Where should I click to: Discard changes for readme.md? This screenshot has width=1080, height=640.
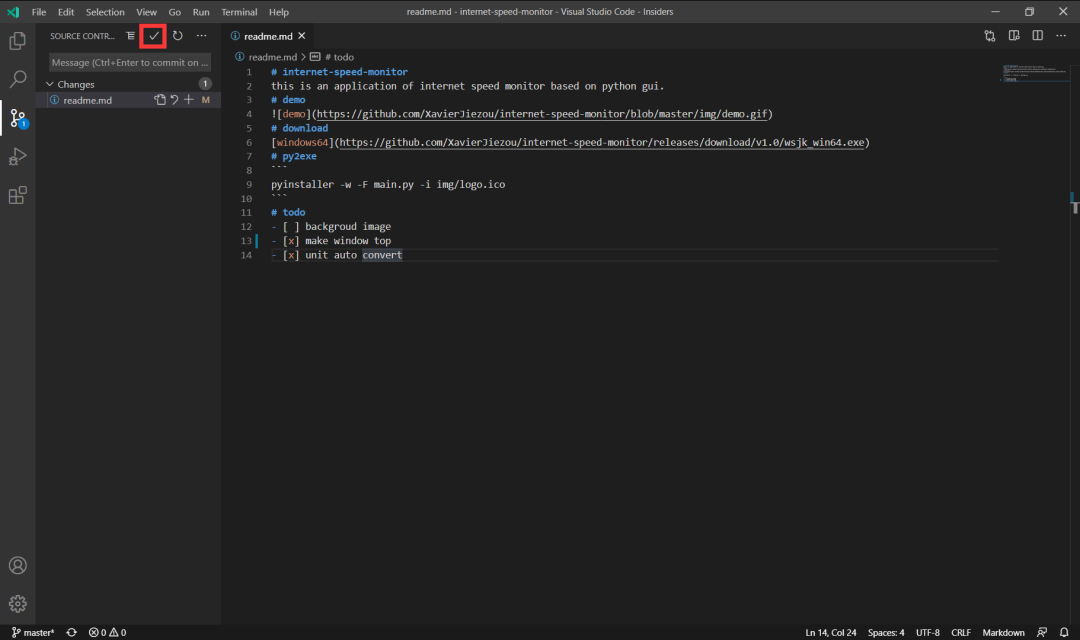(174, 100)
